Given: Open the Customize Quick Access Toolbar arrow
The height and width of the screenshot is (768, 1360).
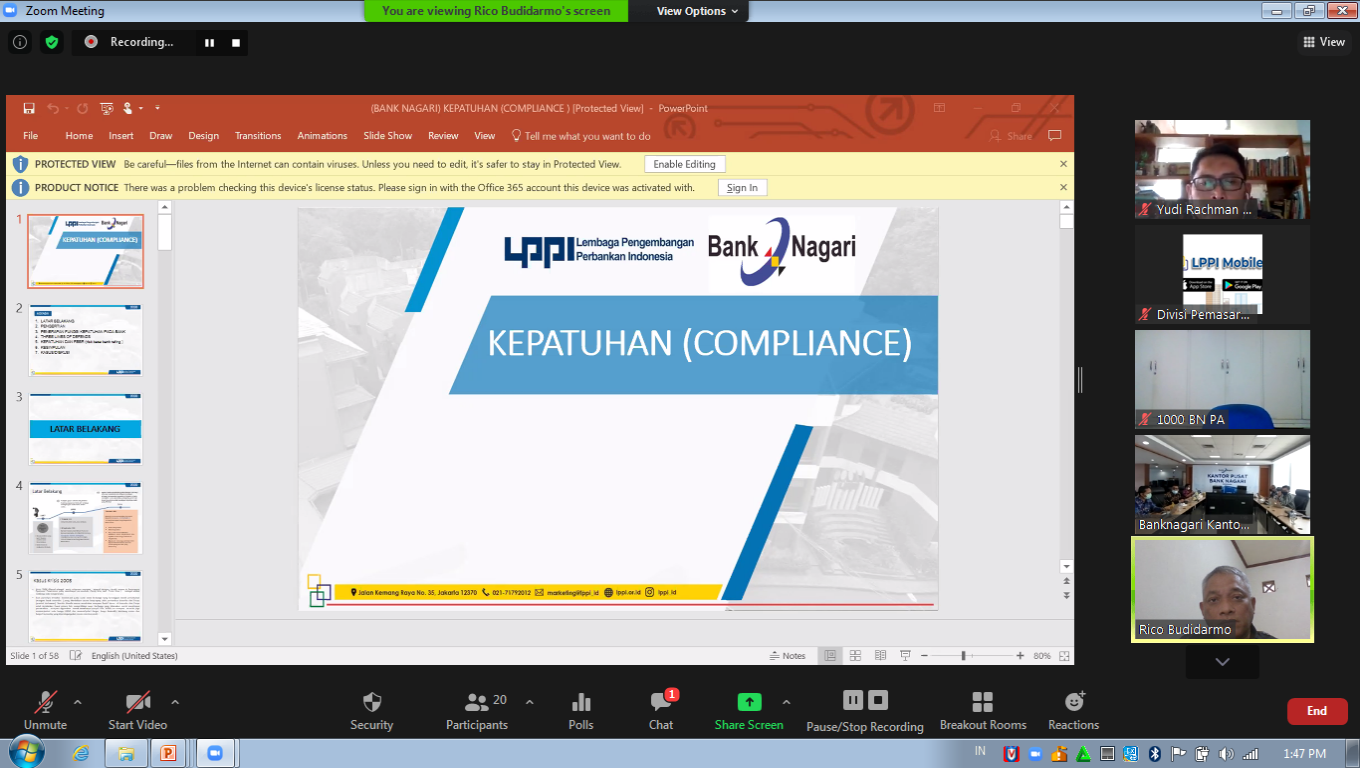Looking at the screenshot, I should 157,108.
